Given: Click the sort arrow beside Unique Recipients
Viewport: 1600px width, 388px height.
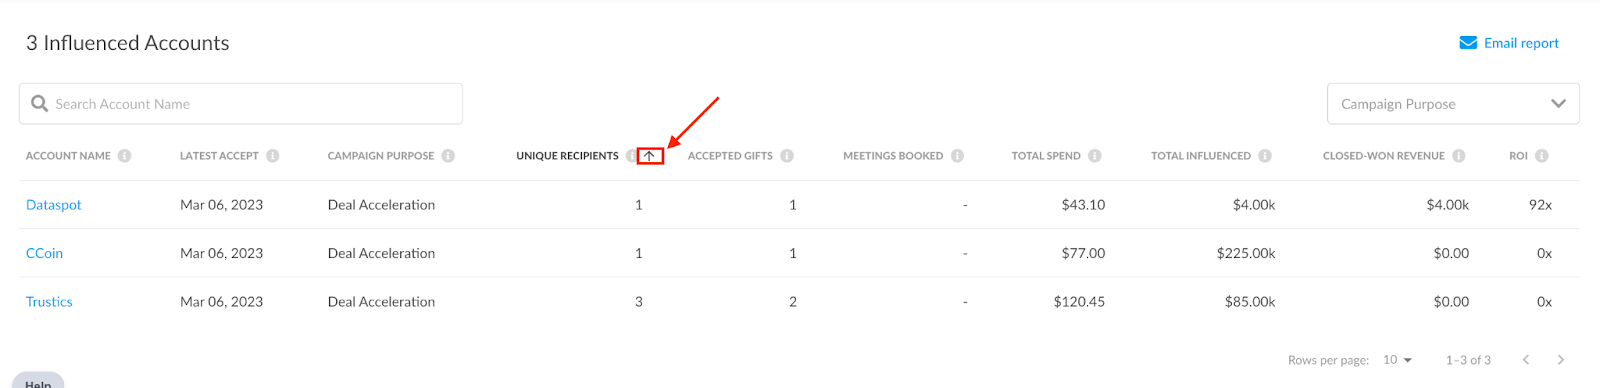Looking at the screenshot, I should point(650,156).
